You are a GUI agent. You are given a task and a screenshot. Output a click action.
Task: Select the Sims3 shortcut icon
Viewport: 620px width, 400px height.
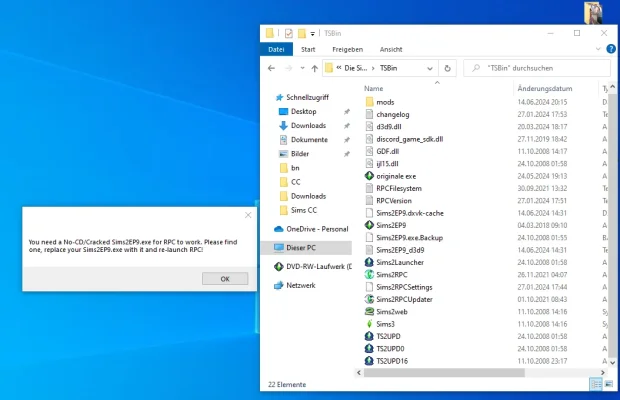pos(369,324)
